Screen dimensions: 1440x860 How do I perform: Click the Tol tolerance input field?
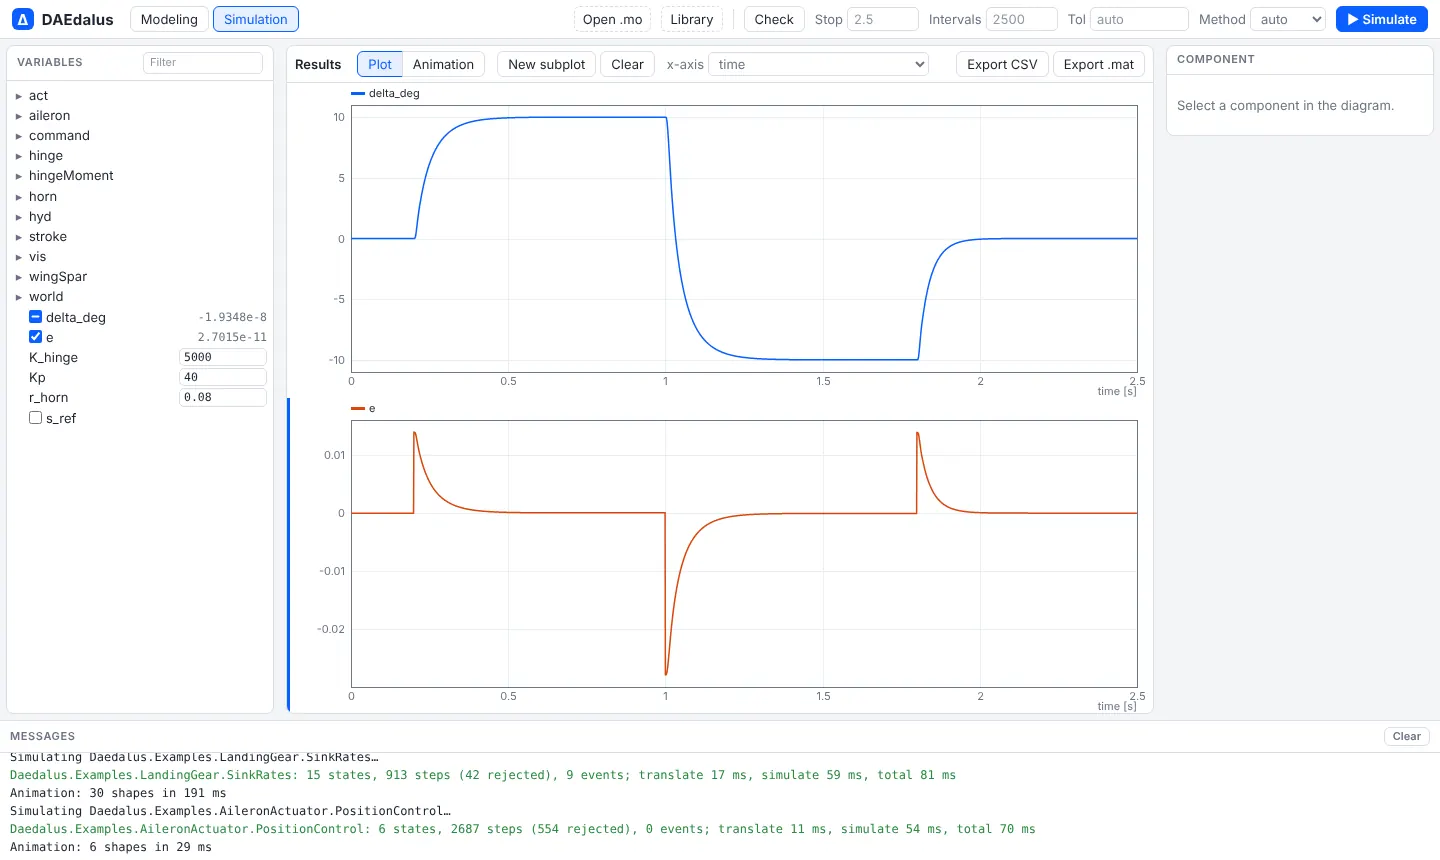point(1139,19)
